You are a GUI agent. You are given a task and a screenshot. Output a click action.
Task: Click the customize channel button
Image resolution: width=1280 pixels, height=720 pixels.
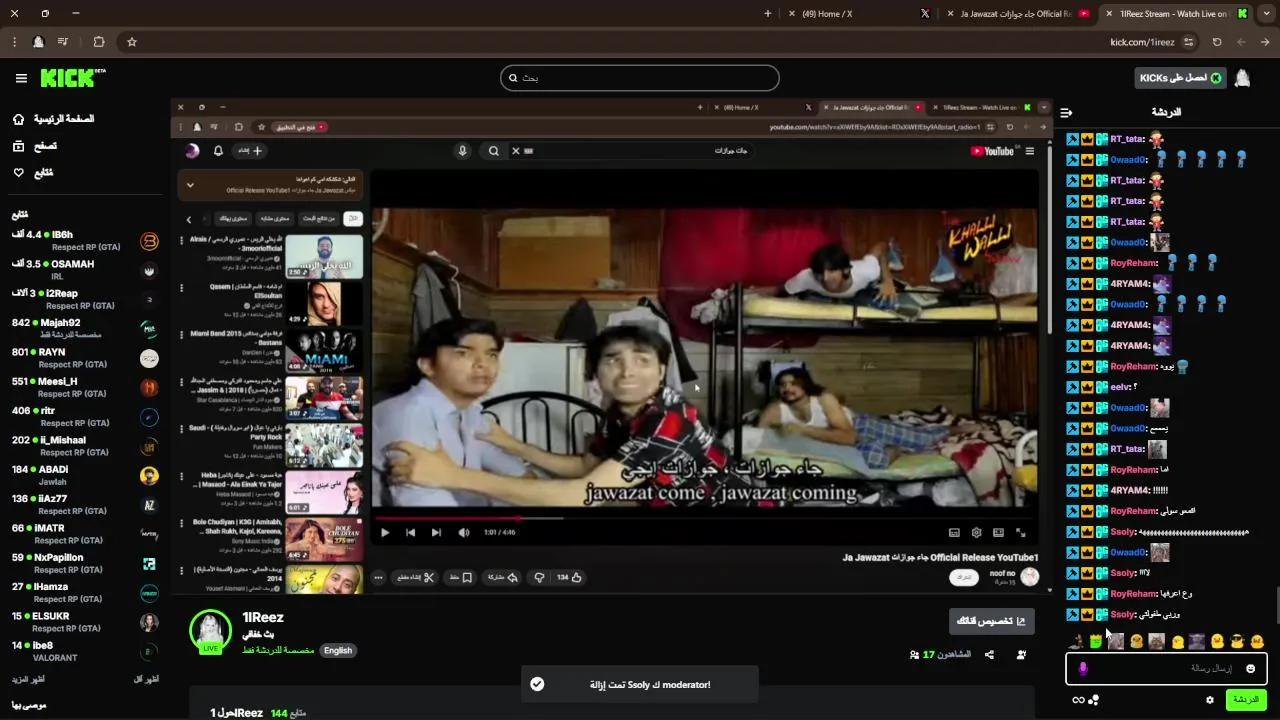991,621
